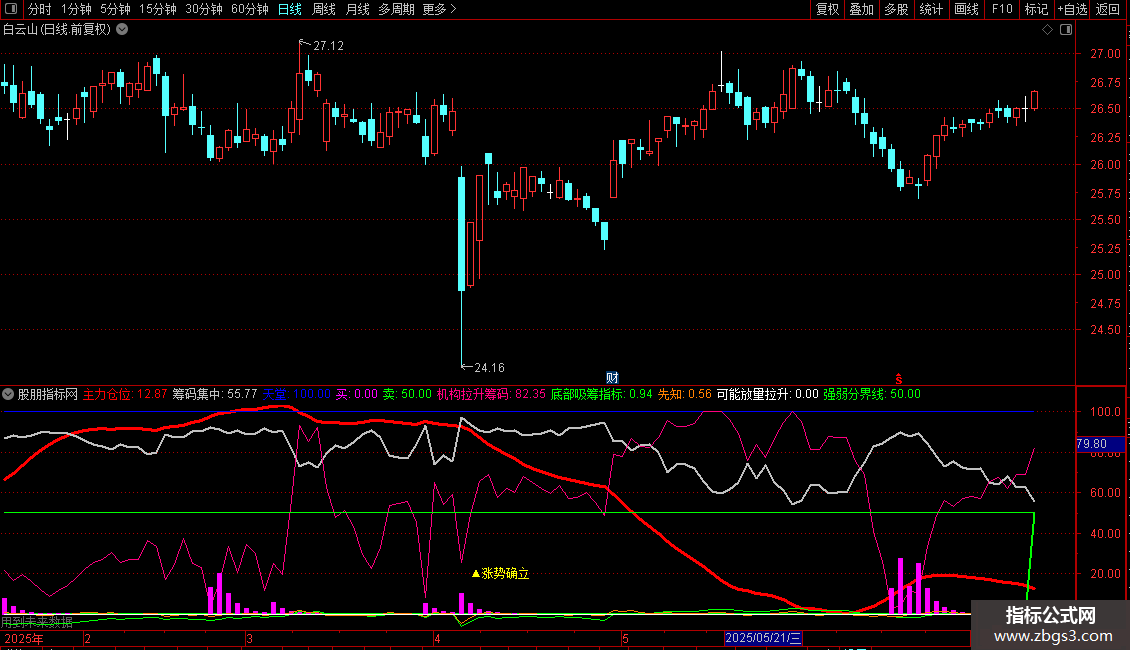
Task: Click the 27.12 high price label
Action: (329, 45)
